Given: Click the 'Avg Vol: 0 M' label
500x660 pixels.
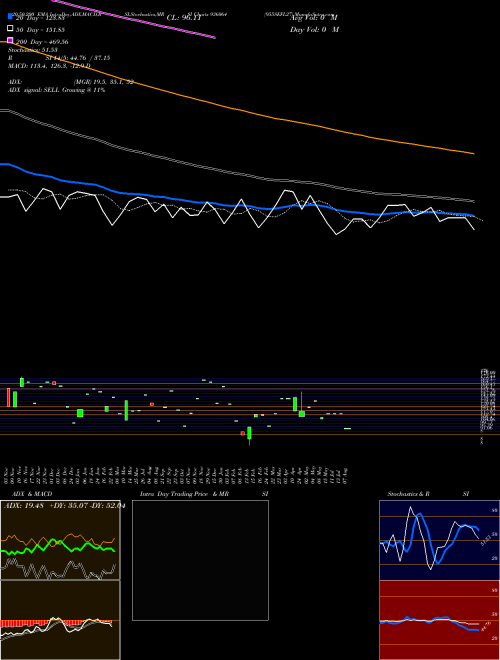Looking at the screenshot, I should 314,18.
